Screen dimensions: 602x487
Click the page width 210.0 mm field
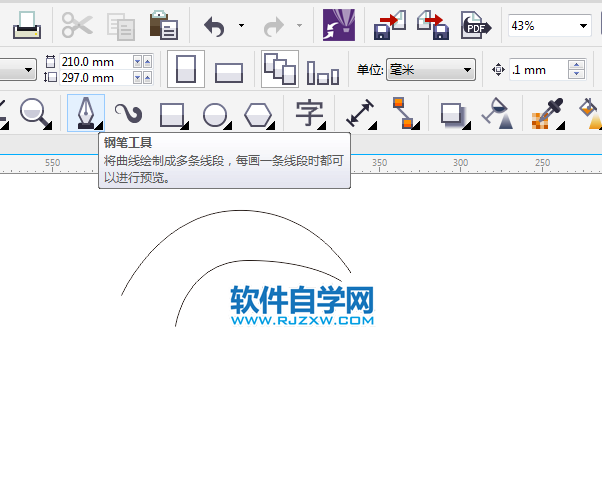94,62
